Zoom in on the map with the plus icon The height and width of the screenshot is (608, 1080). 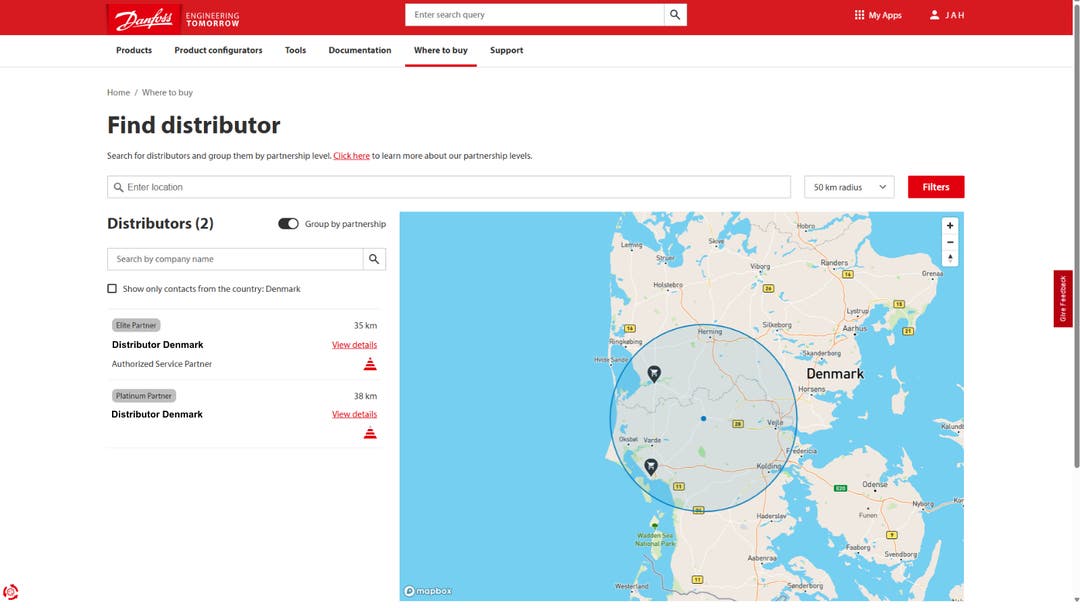[950, 225]
